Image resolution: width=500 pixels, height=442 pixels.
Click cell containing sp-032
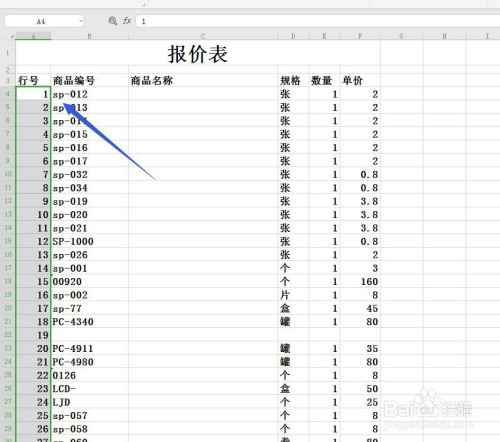click(89, 174)
